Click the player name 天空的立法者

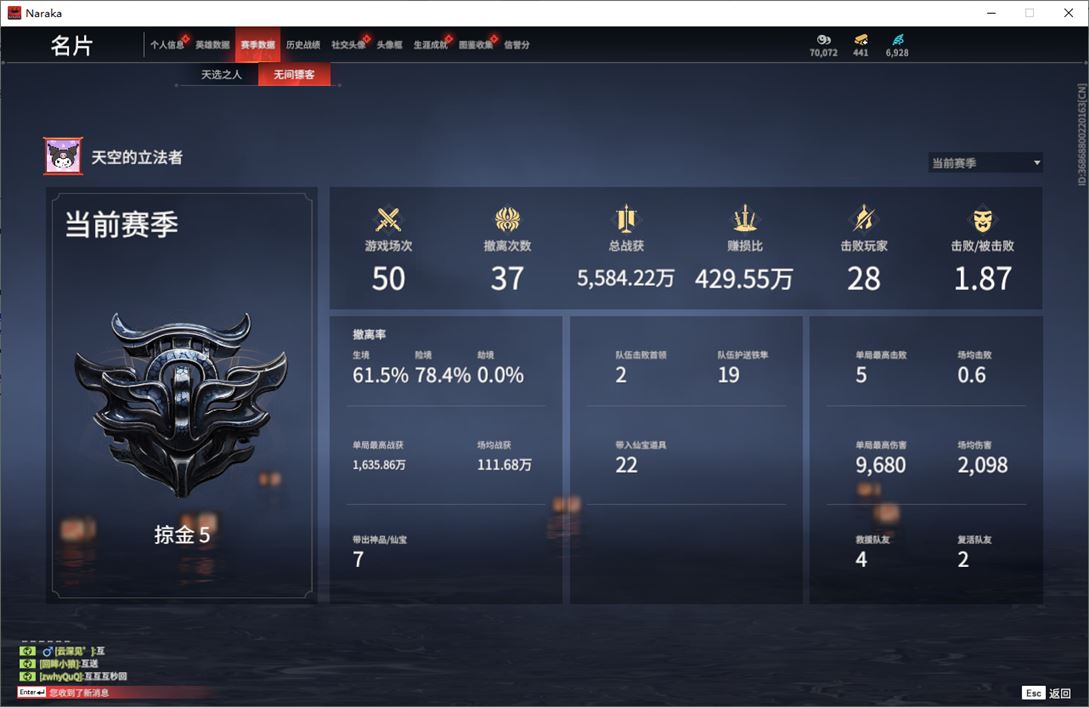(137, 158)
